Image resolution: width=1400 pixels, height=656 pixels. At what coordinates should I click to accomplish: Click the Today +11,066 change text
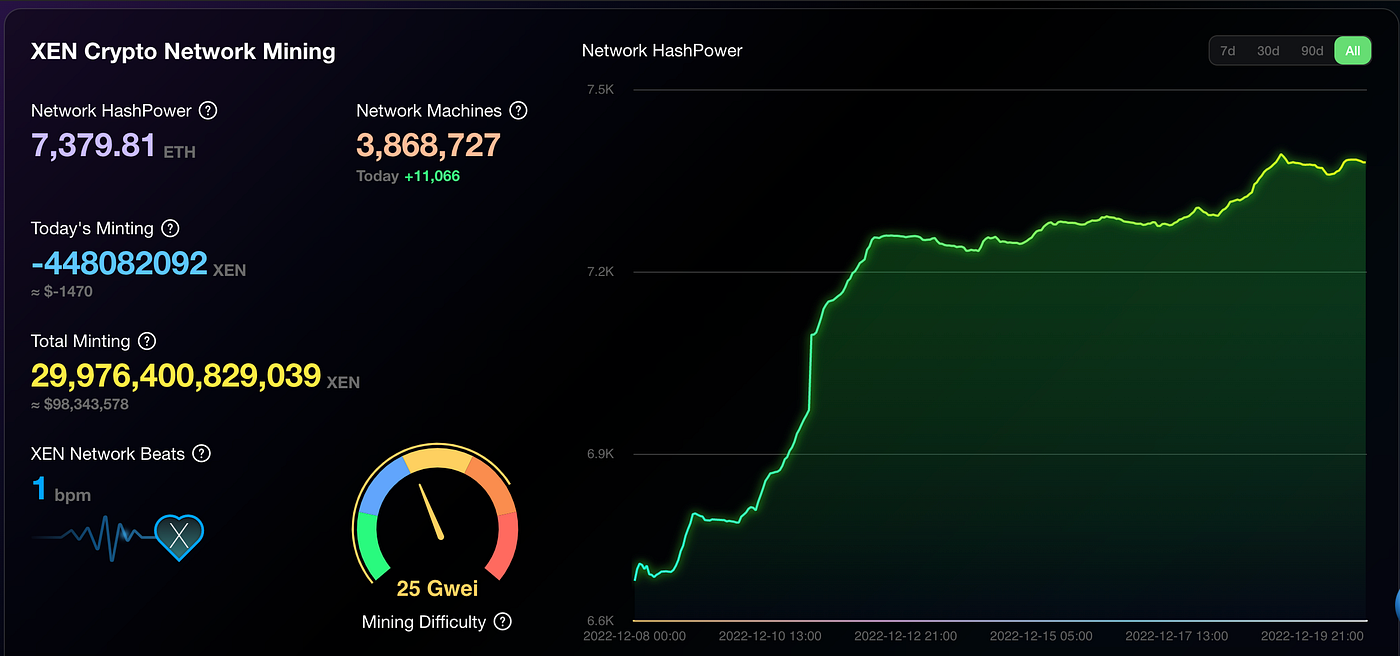click(408, 176)
